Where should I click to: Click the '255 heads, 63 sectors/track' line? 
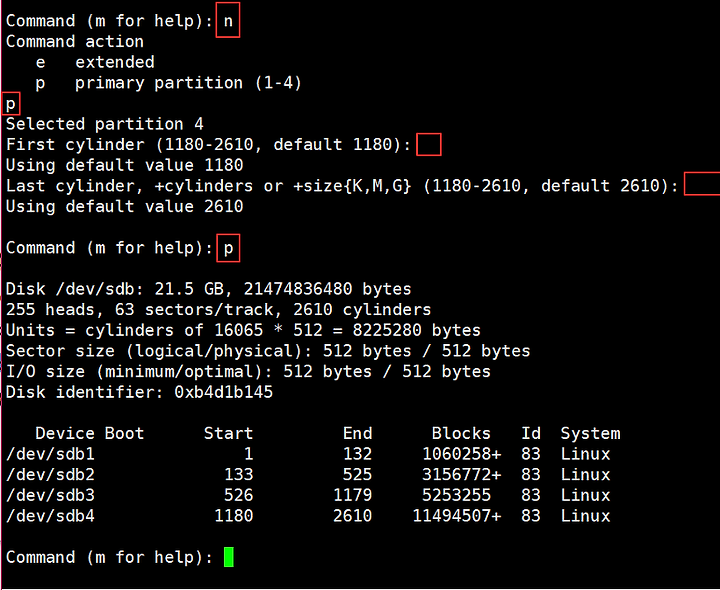pos(218,309)
